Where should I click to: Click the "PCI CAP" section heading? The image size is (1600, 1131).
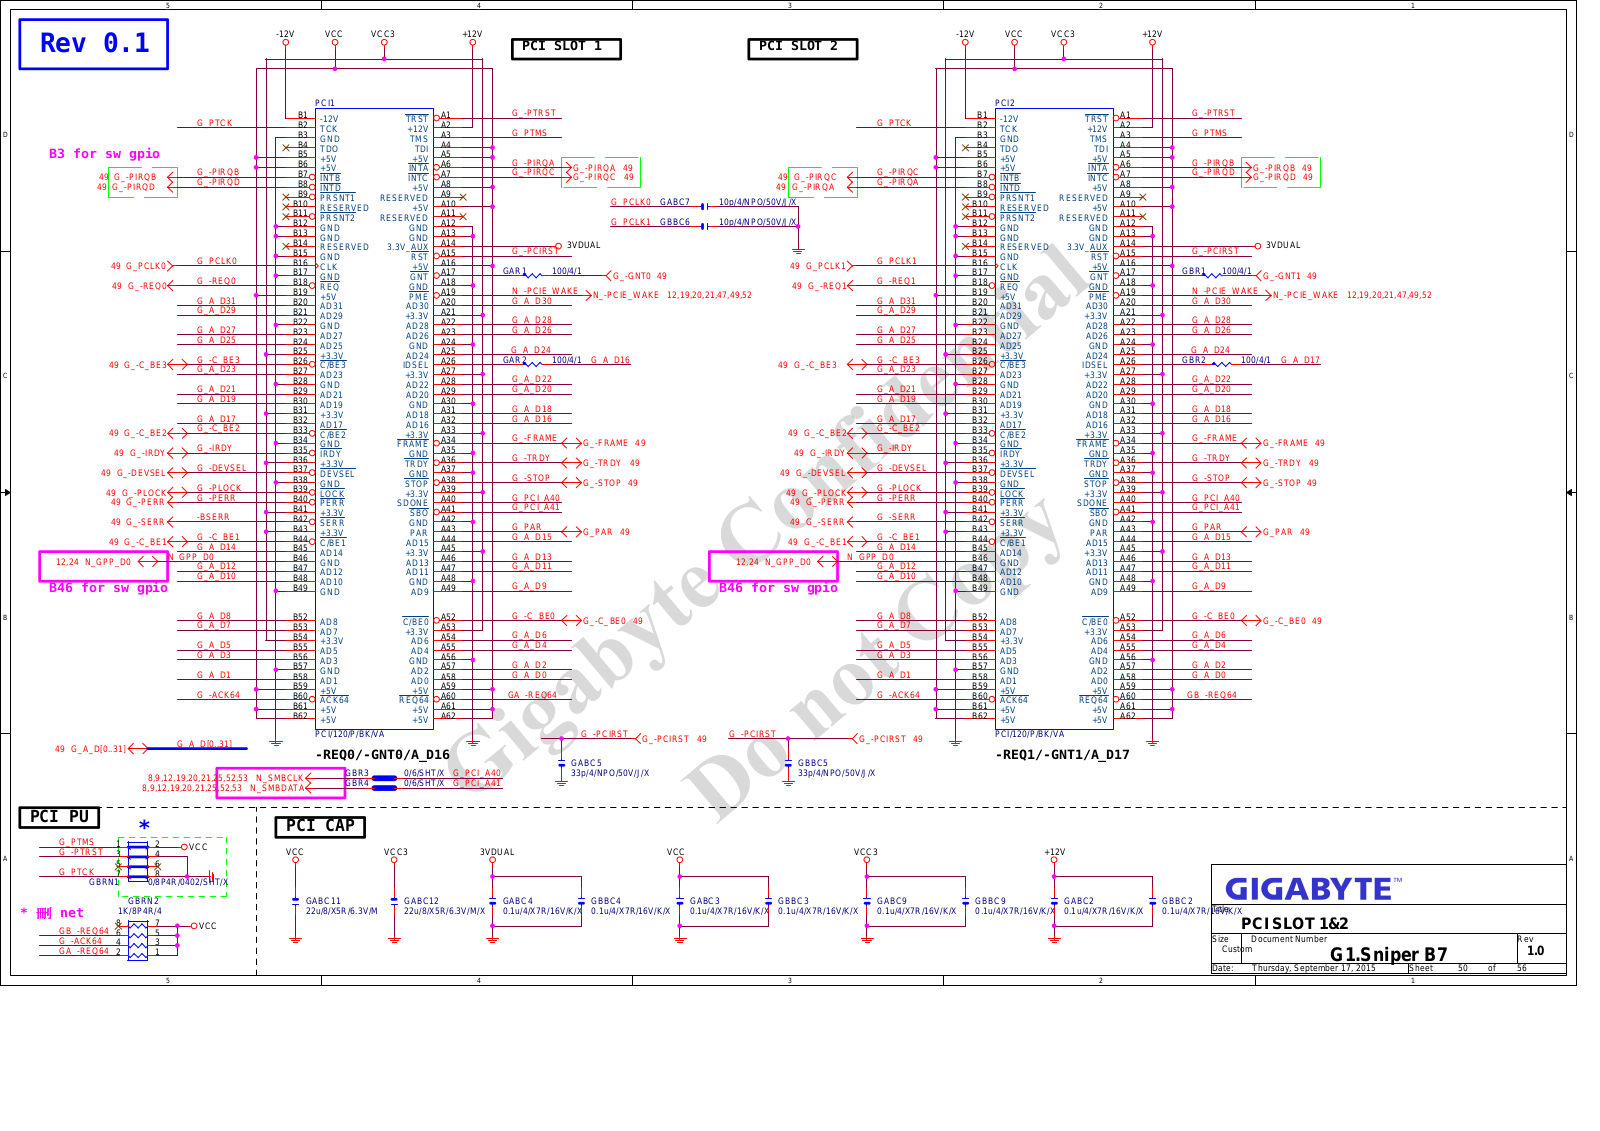coord(320,826)
